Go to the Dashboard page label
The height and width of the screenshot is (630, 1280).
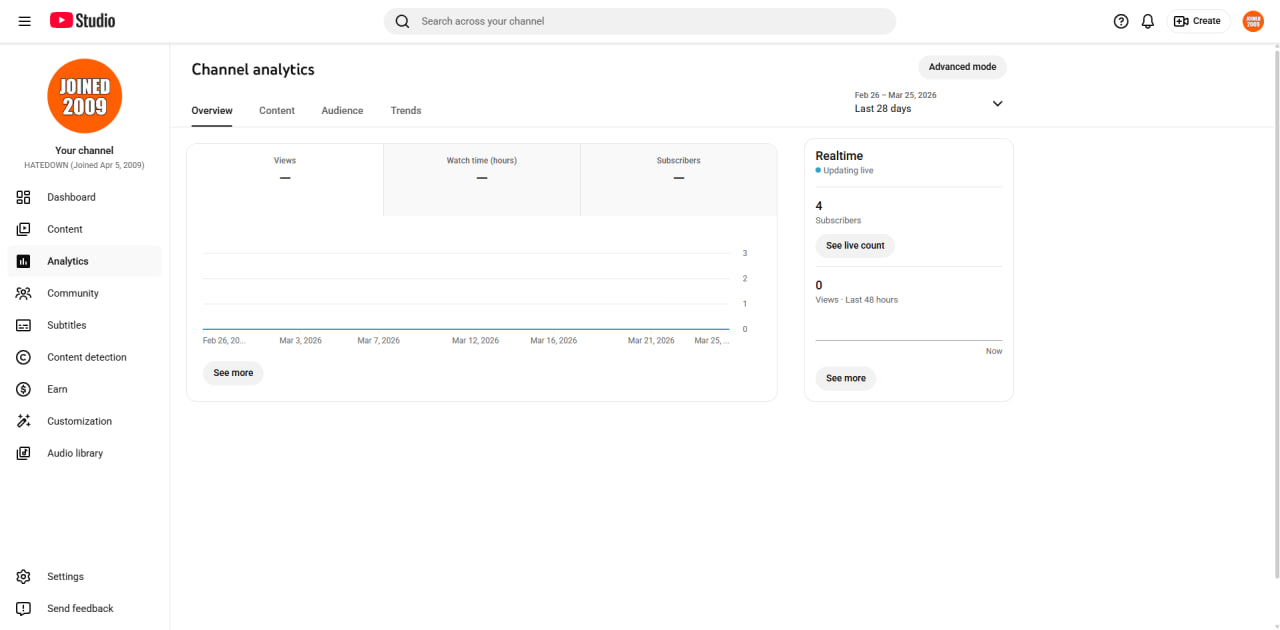click(x=71, y=197)
